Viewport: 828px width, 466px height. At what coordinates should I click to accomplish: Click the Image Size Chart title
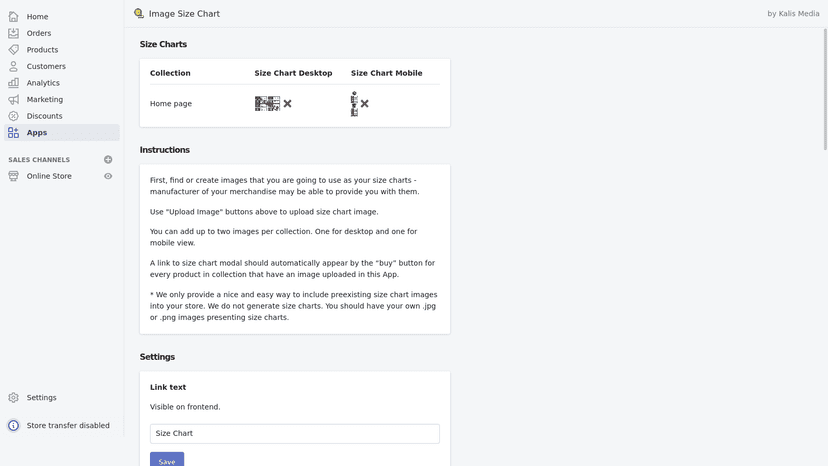pyautogui.click(x=184, y=14)
